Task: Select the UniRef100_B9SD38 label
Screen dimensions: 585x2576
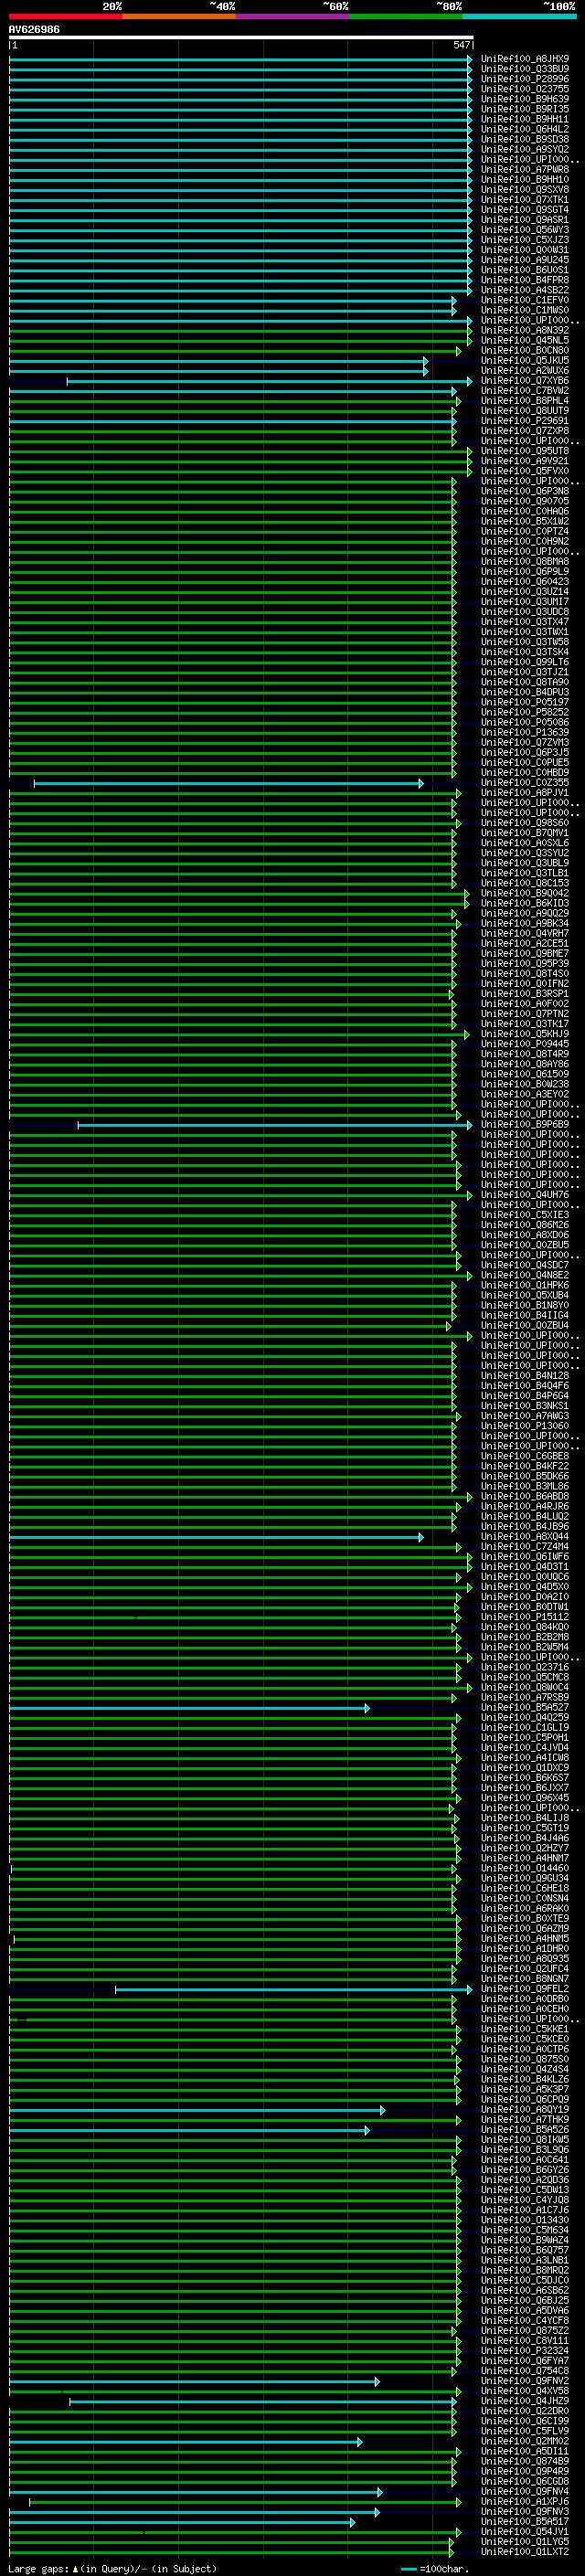Action: [x=525, y=139]
